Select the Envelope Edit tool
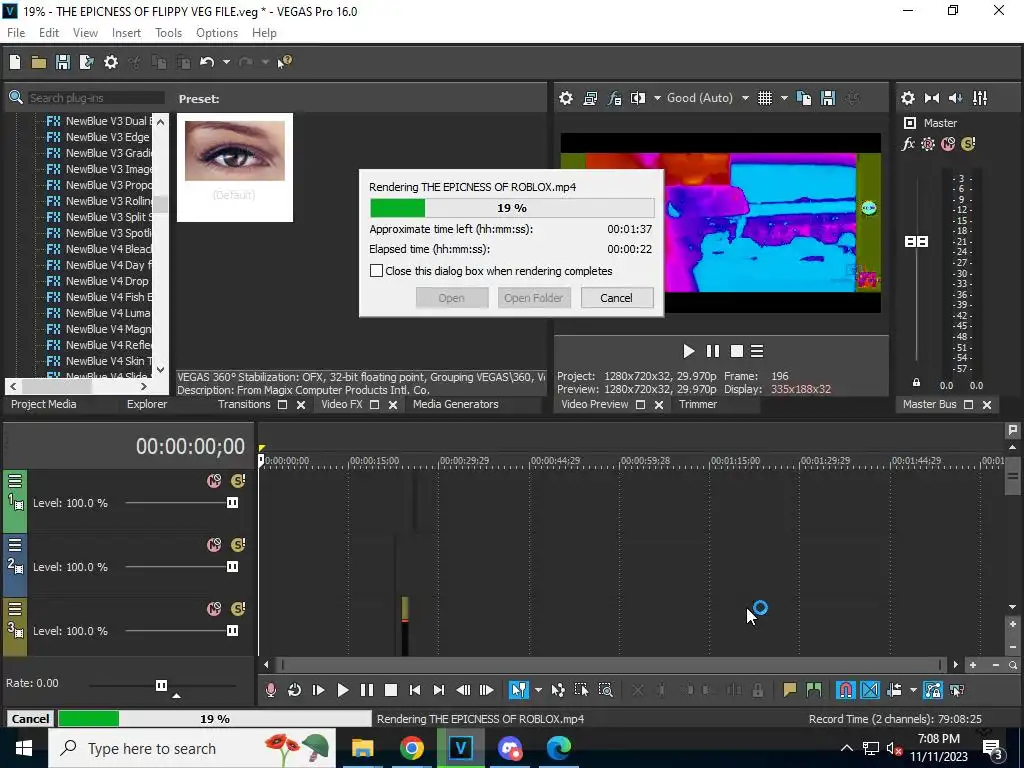1024x768 pixels. 558,690
